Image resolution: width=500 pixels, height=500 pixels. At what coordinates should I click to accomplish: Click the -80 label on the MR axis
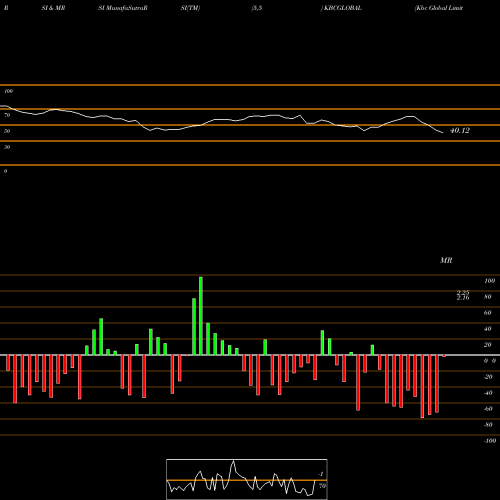(x=488, y=425)
